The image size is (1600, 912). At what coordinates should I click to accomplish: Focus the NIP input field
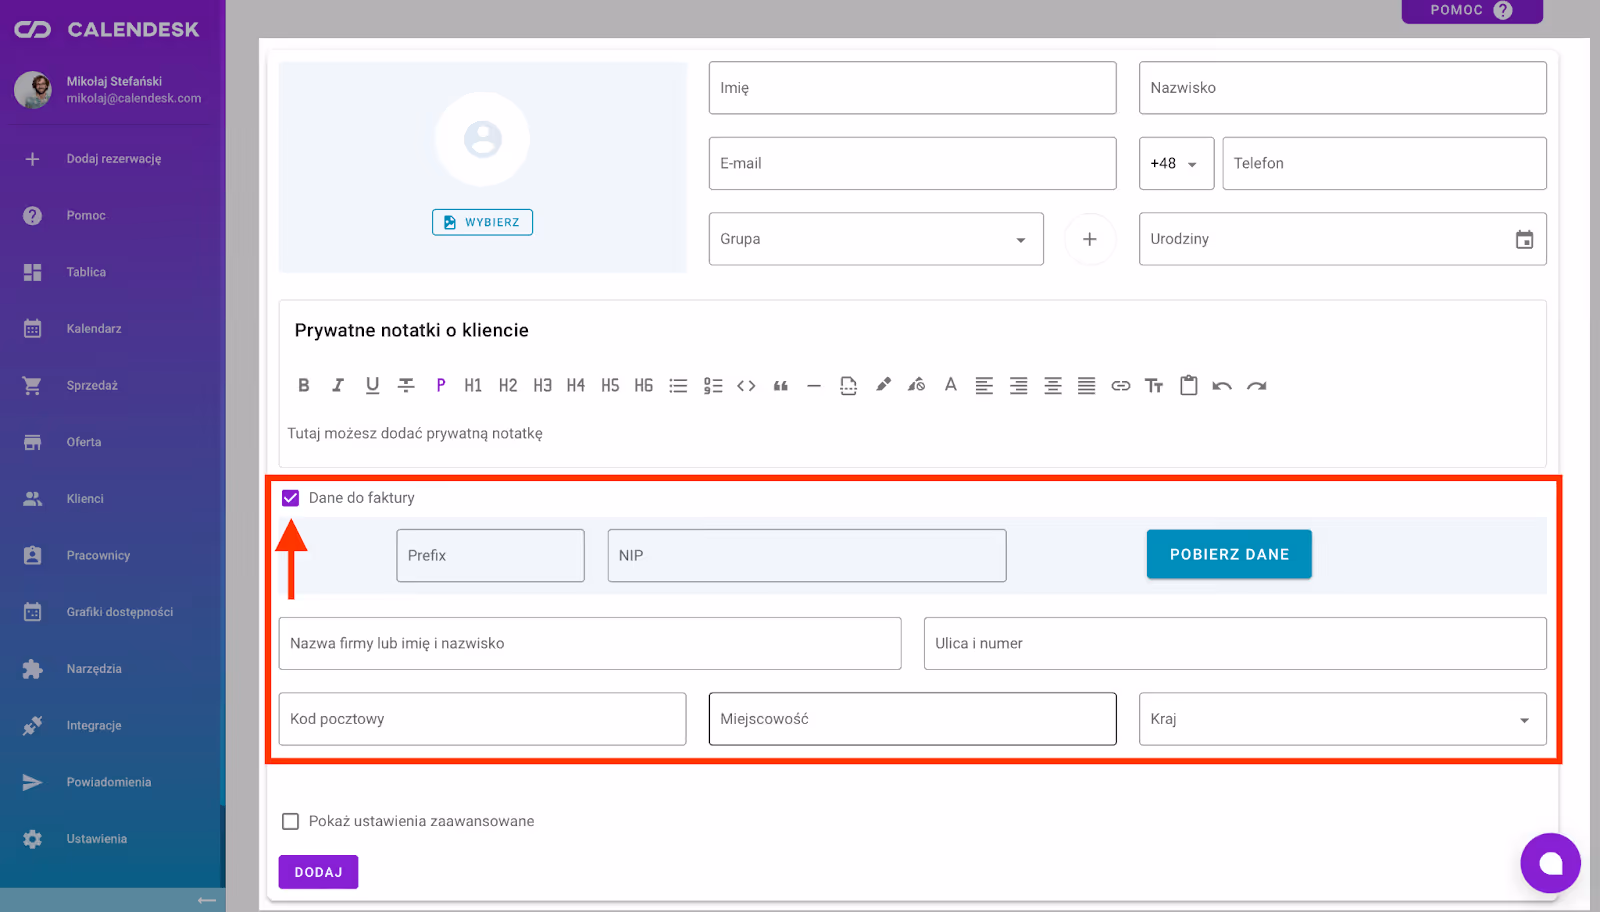tap(806, 556)
